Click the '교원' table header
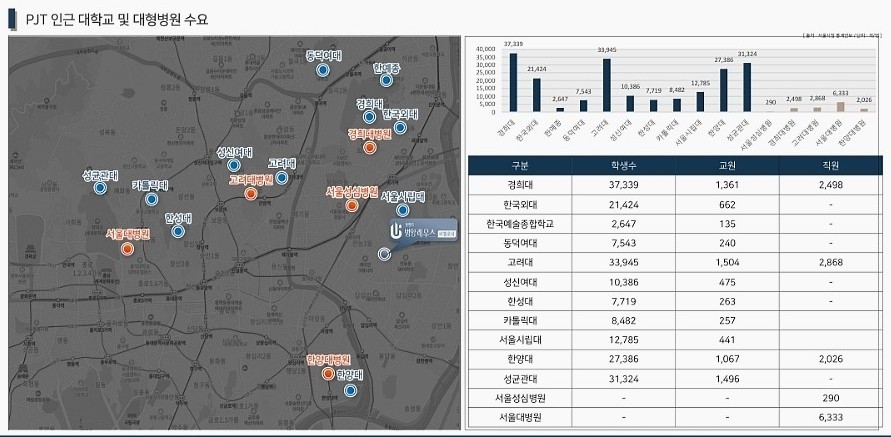This screenshot has width=891, height=437. pyautogui.click(x=727, y=166)
